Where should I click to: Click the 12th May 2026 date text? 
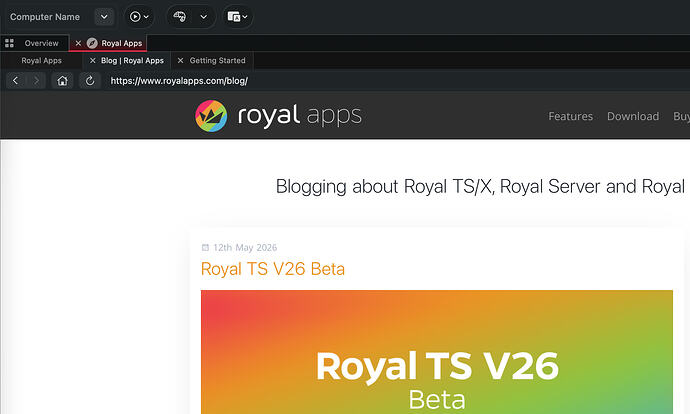click(x=245, y=248)
